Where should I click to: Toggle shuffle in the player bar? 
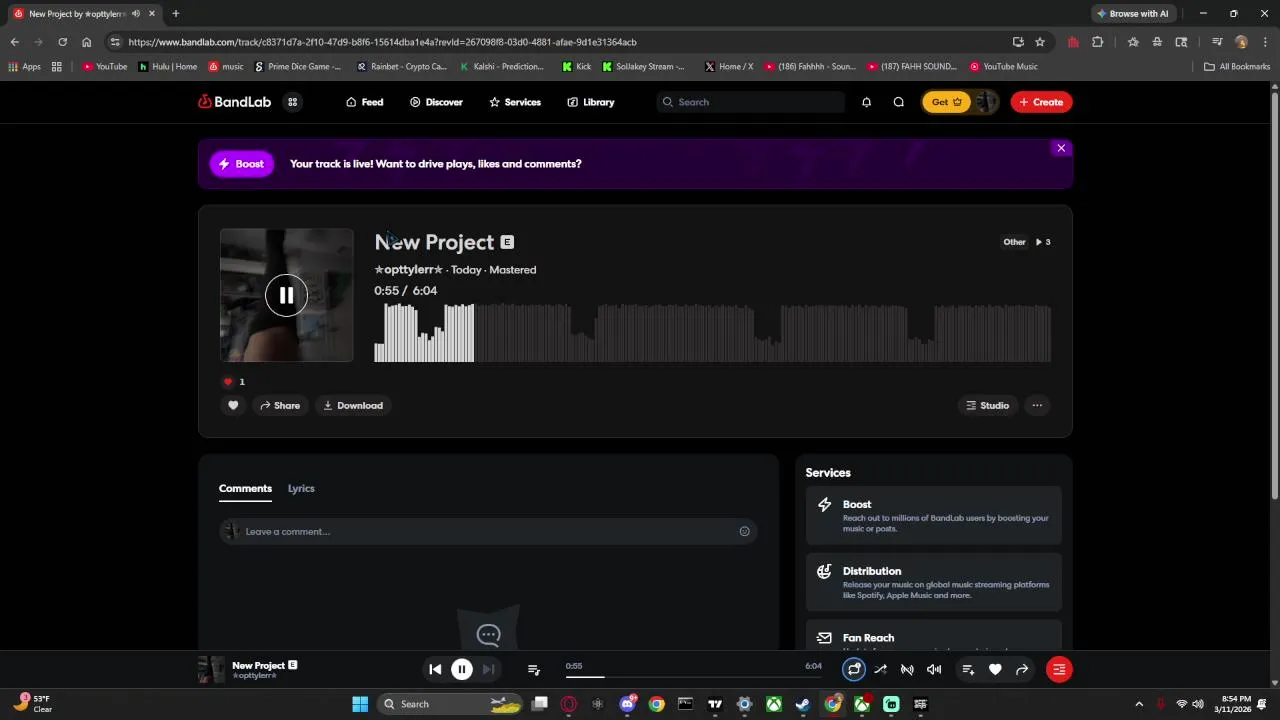880,669
